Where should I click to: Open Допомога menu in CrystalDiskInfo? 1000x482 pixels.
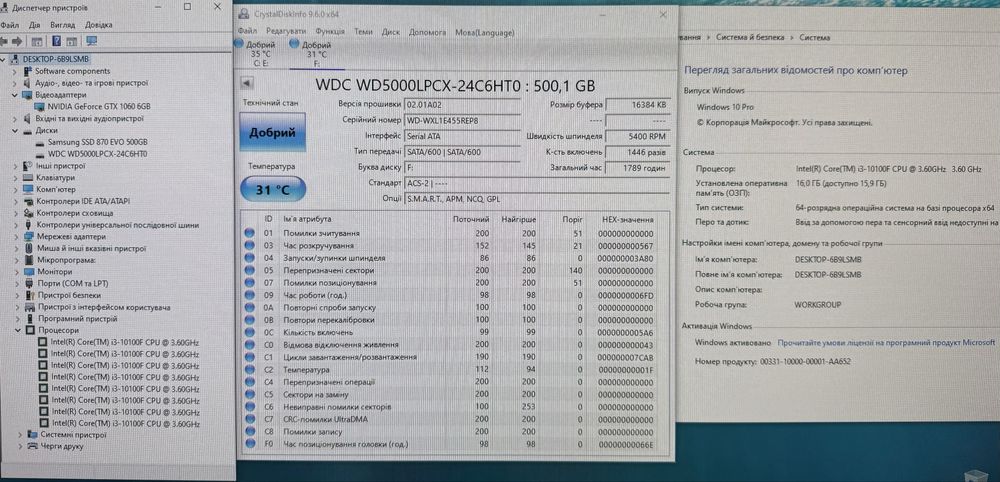[427, 31]
